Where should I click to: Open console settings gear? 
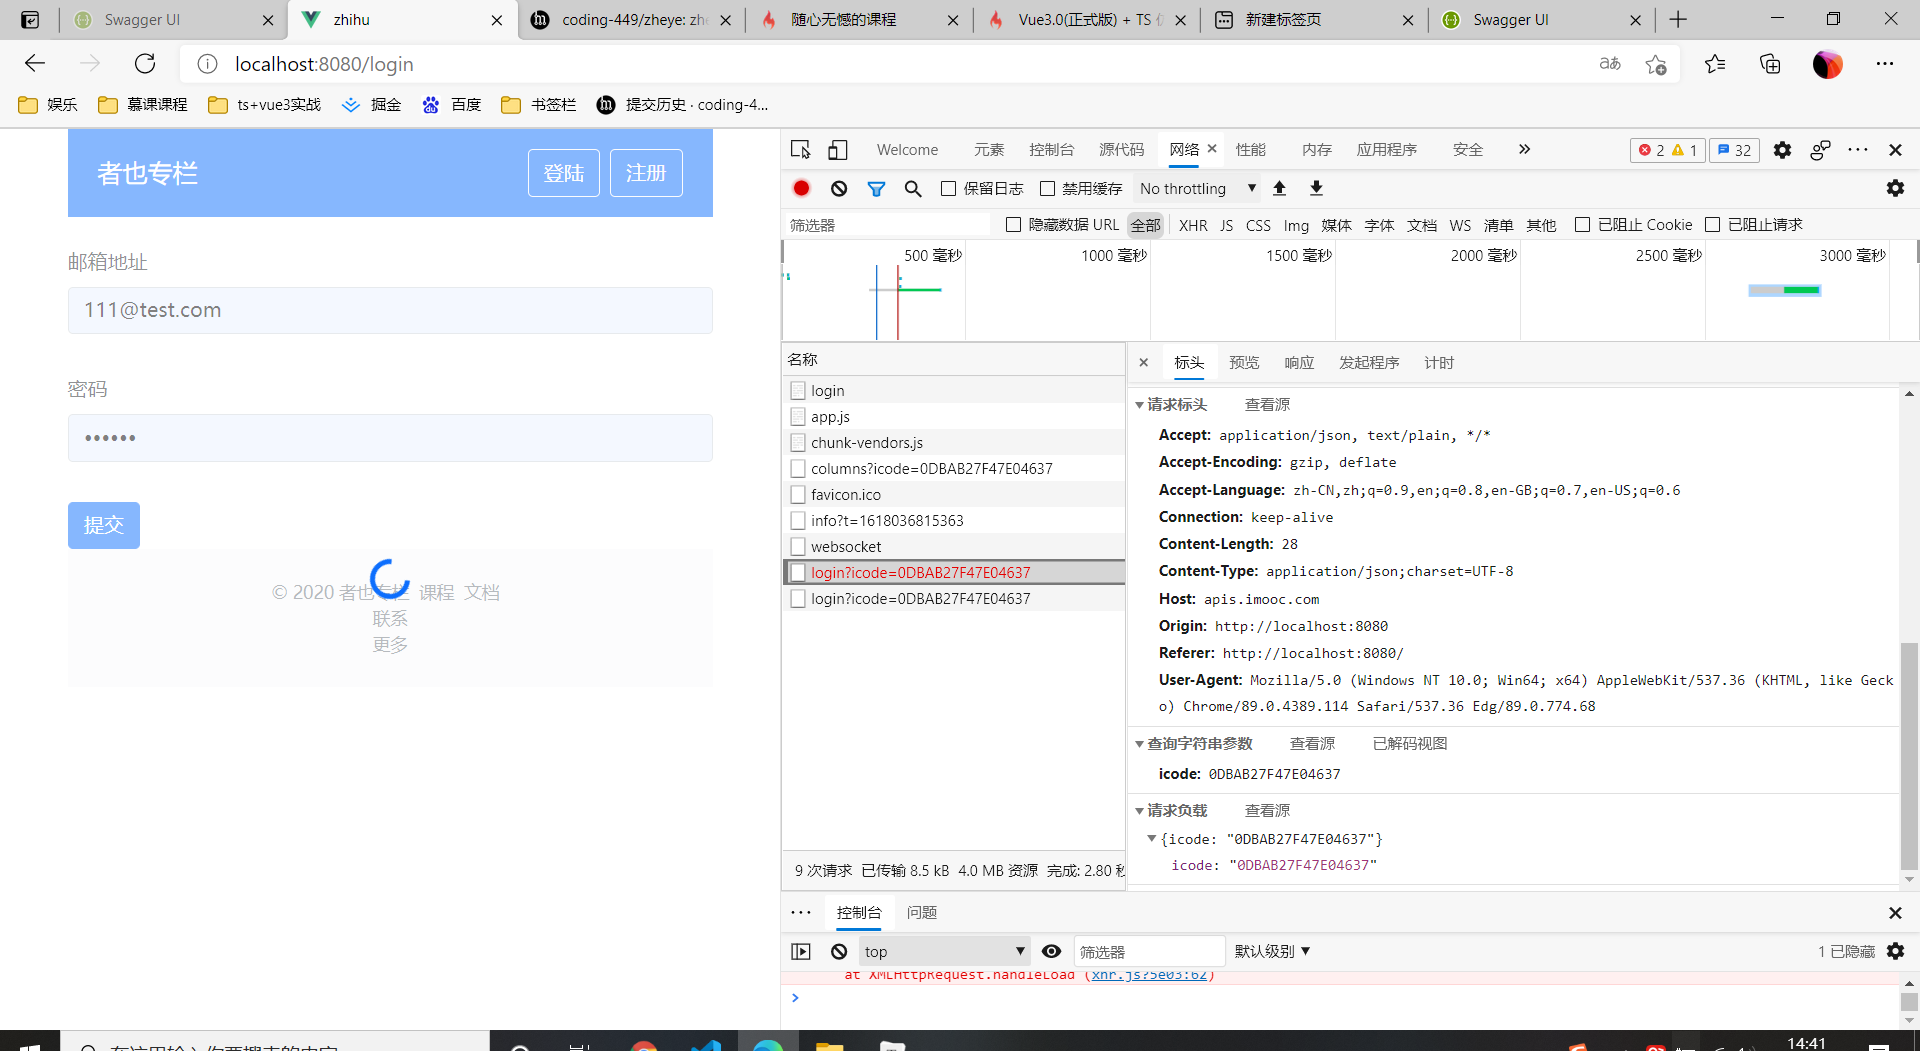1895,951
